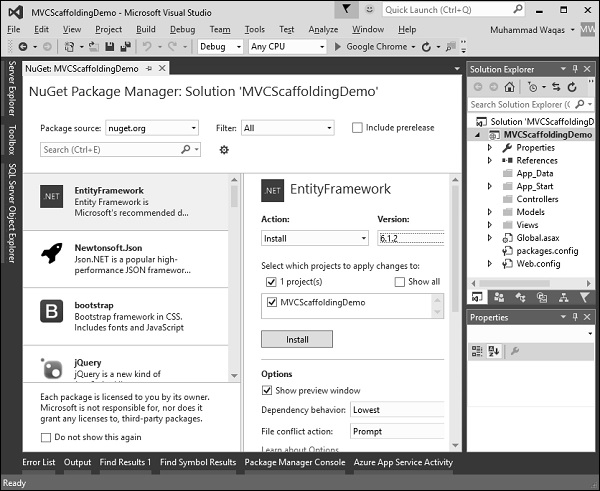Open the Analyze menu
Screen dimensions: 600x491
coord(323,29)
